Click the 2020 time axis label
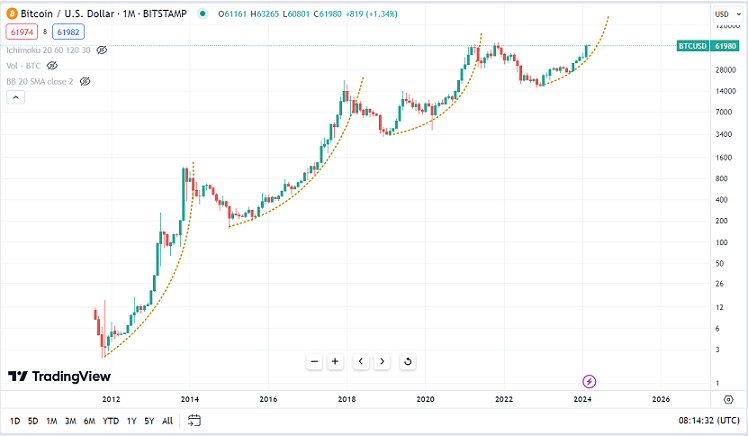Screen dimensions: 748x436 point(425,399)
